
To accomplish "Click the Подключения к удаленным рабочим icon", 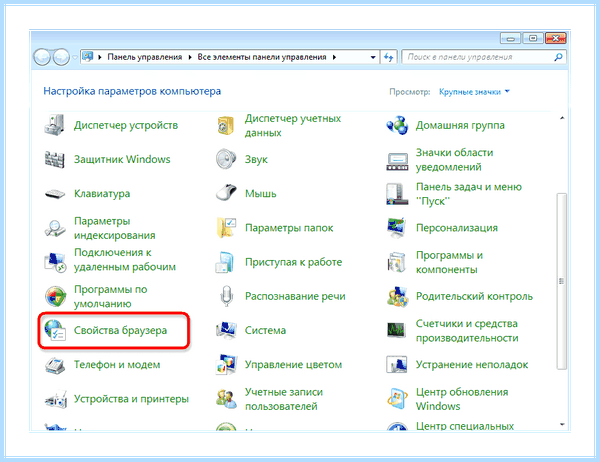I will point(54,262).
